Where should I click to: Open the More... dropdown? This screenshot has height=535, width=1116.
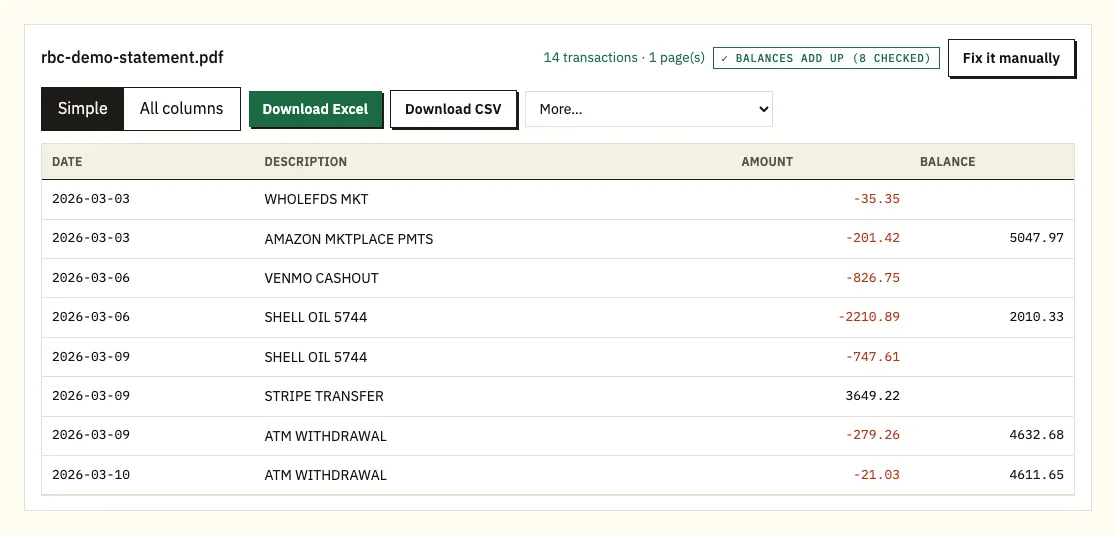tap(648, 110)
